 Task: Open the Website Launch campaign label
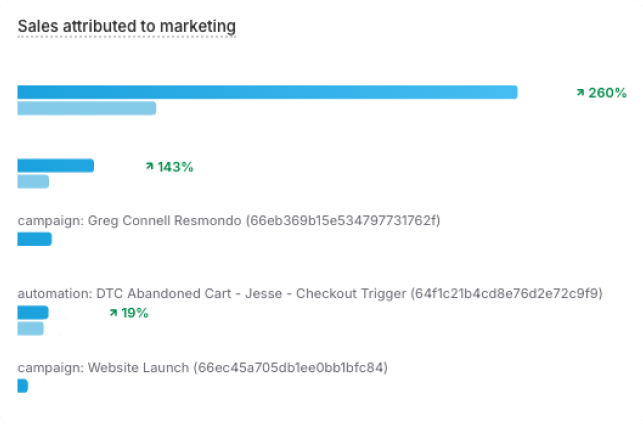click(103, 367)
